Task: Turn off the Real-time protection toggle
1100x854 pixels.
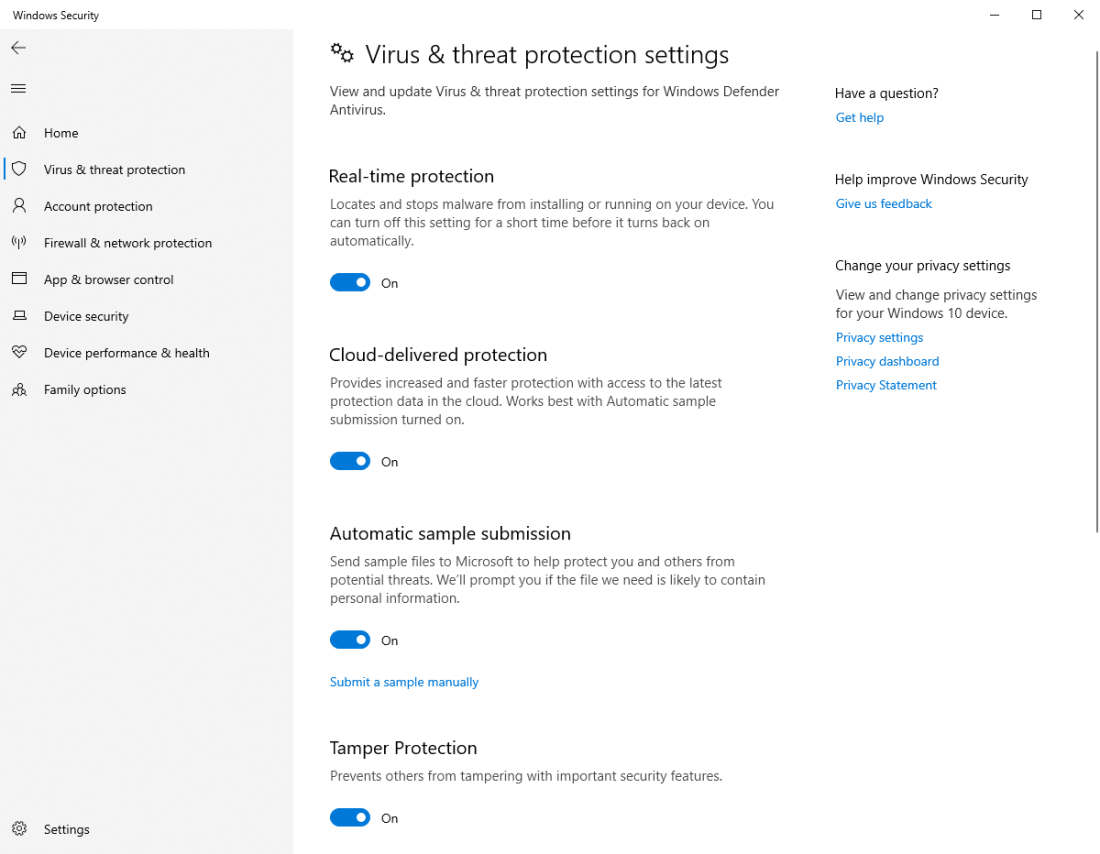Action: coord(350,283)
